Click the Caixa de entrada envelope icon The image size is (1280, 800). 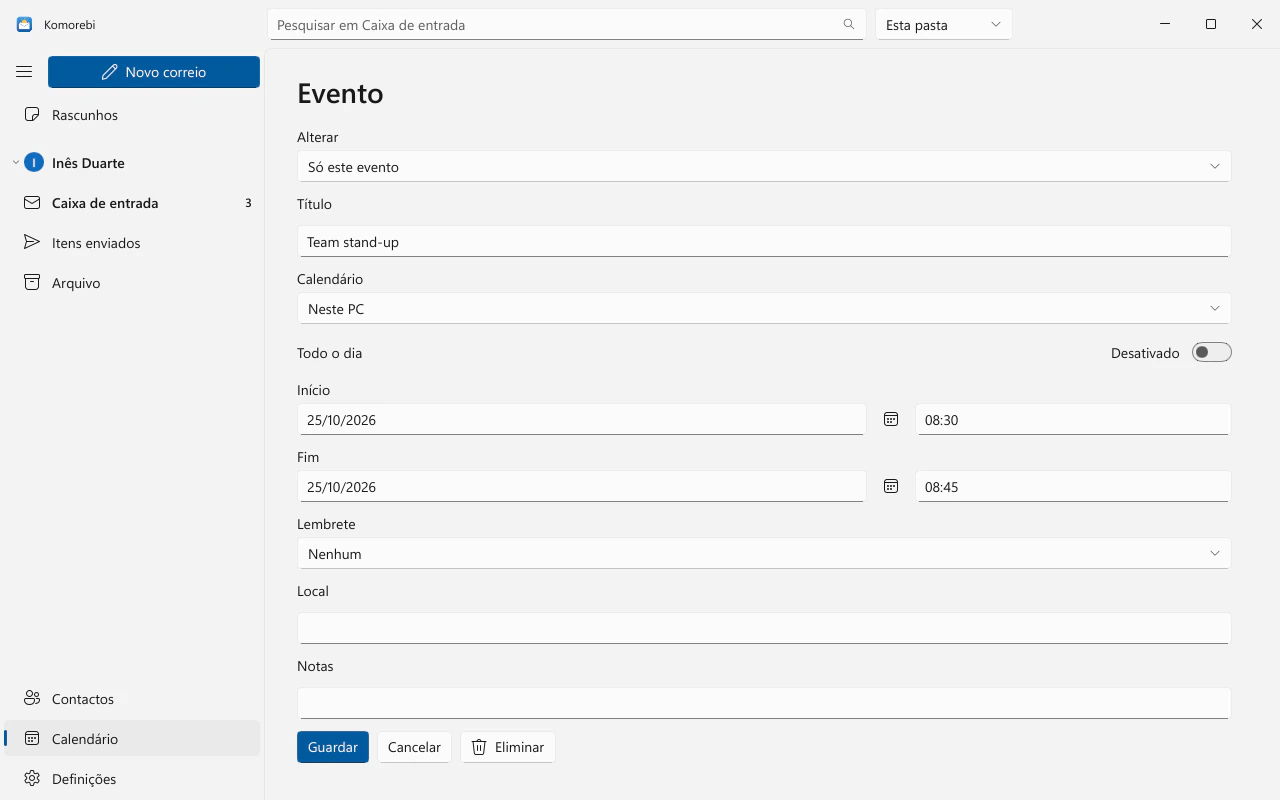(32, 203)
